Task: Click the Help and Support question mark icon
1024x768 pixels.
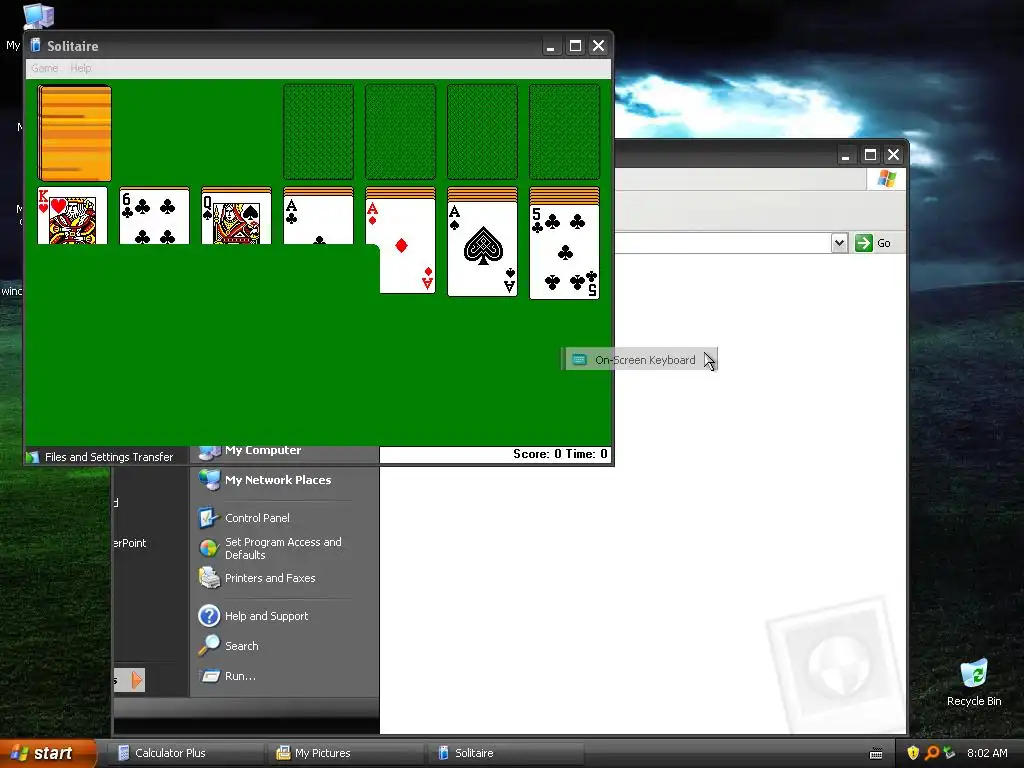Action: (209, 616)
